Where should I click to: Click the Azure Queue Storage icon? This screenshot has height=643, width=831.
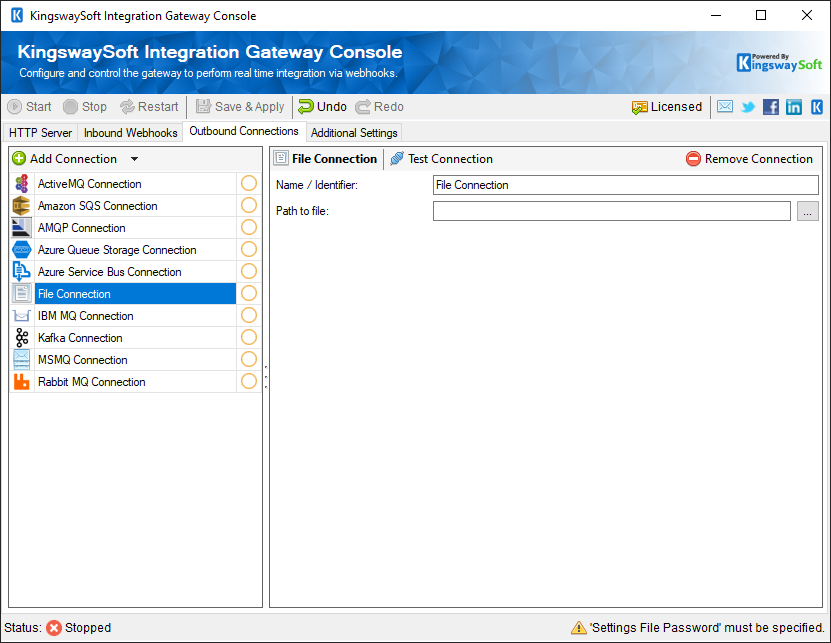pos(21,250)
